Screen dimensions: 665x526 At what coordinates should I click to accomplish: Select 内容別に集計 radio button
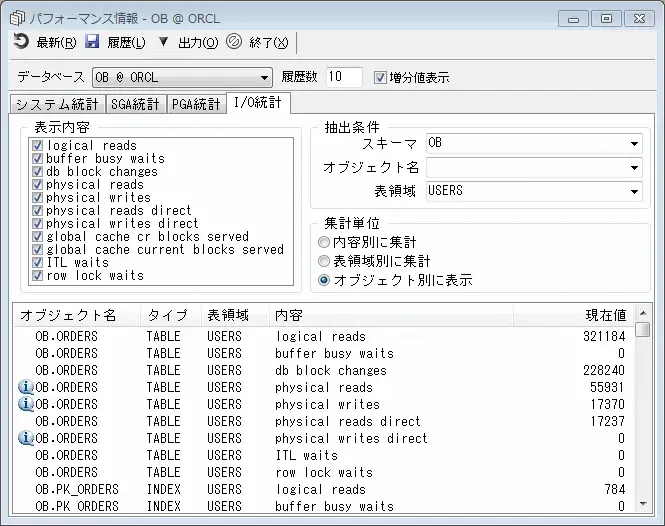coord(323,242)
